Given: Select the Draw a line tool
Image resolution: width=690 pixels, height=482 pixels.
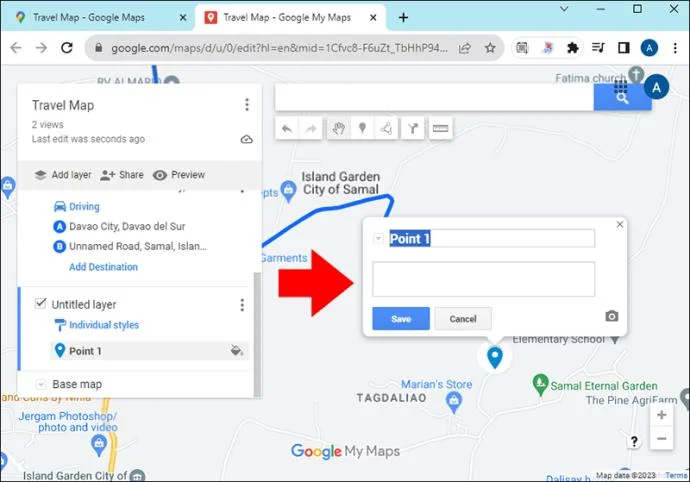Looking at the screenshot, I should click(x=386, y=129).
